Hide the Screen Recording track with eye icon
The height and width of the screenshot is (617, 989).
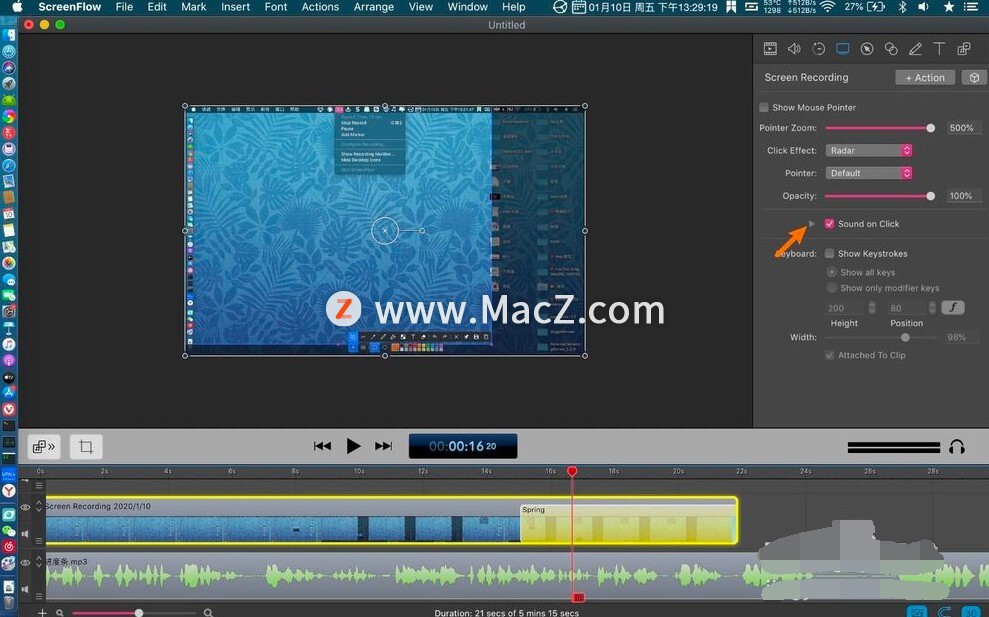point(25,507)
